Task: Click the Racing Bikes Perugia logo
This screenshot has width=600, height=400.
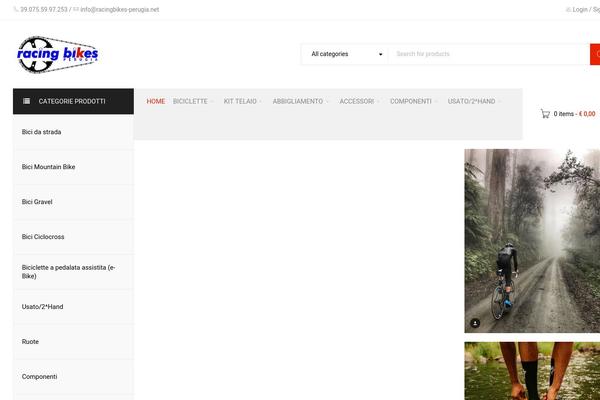Action: coord(57,54)
